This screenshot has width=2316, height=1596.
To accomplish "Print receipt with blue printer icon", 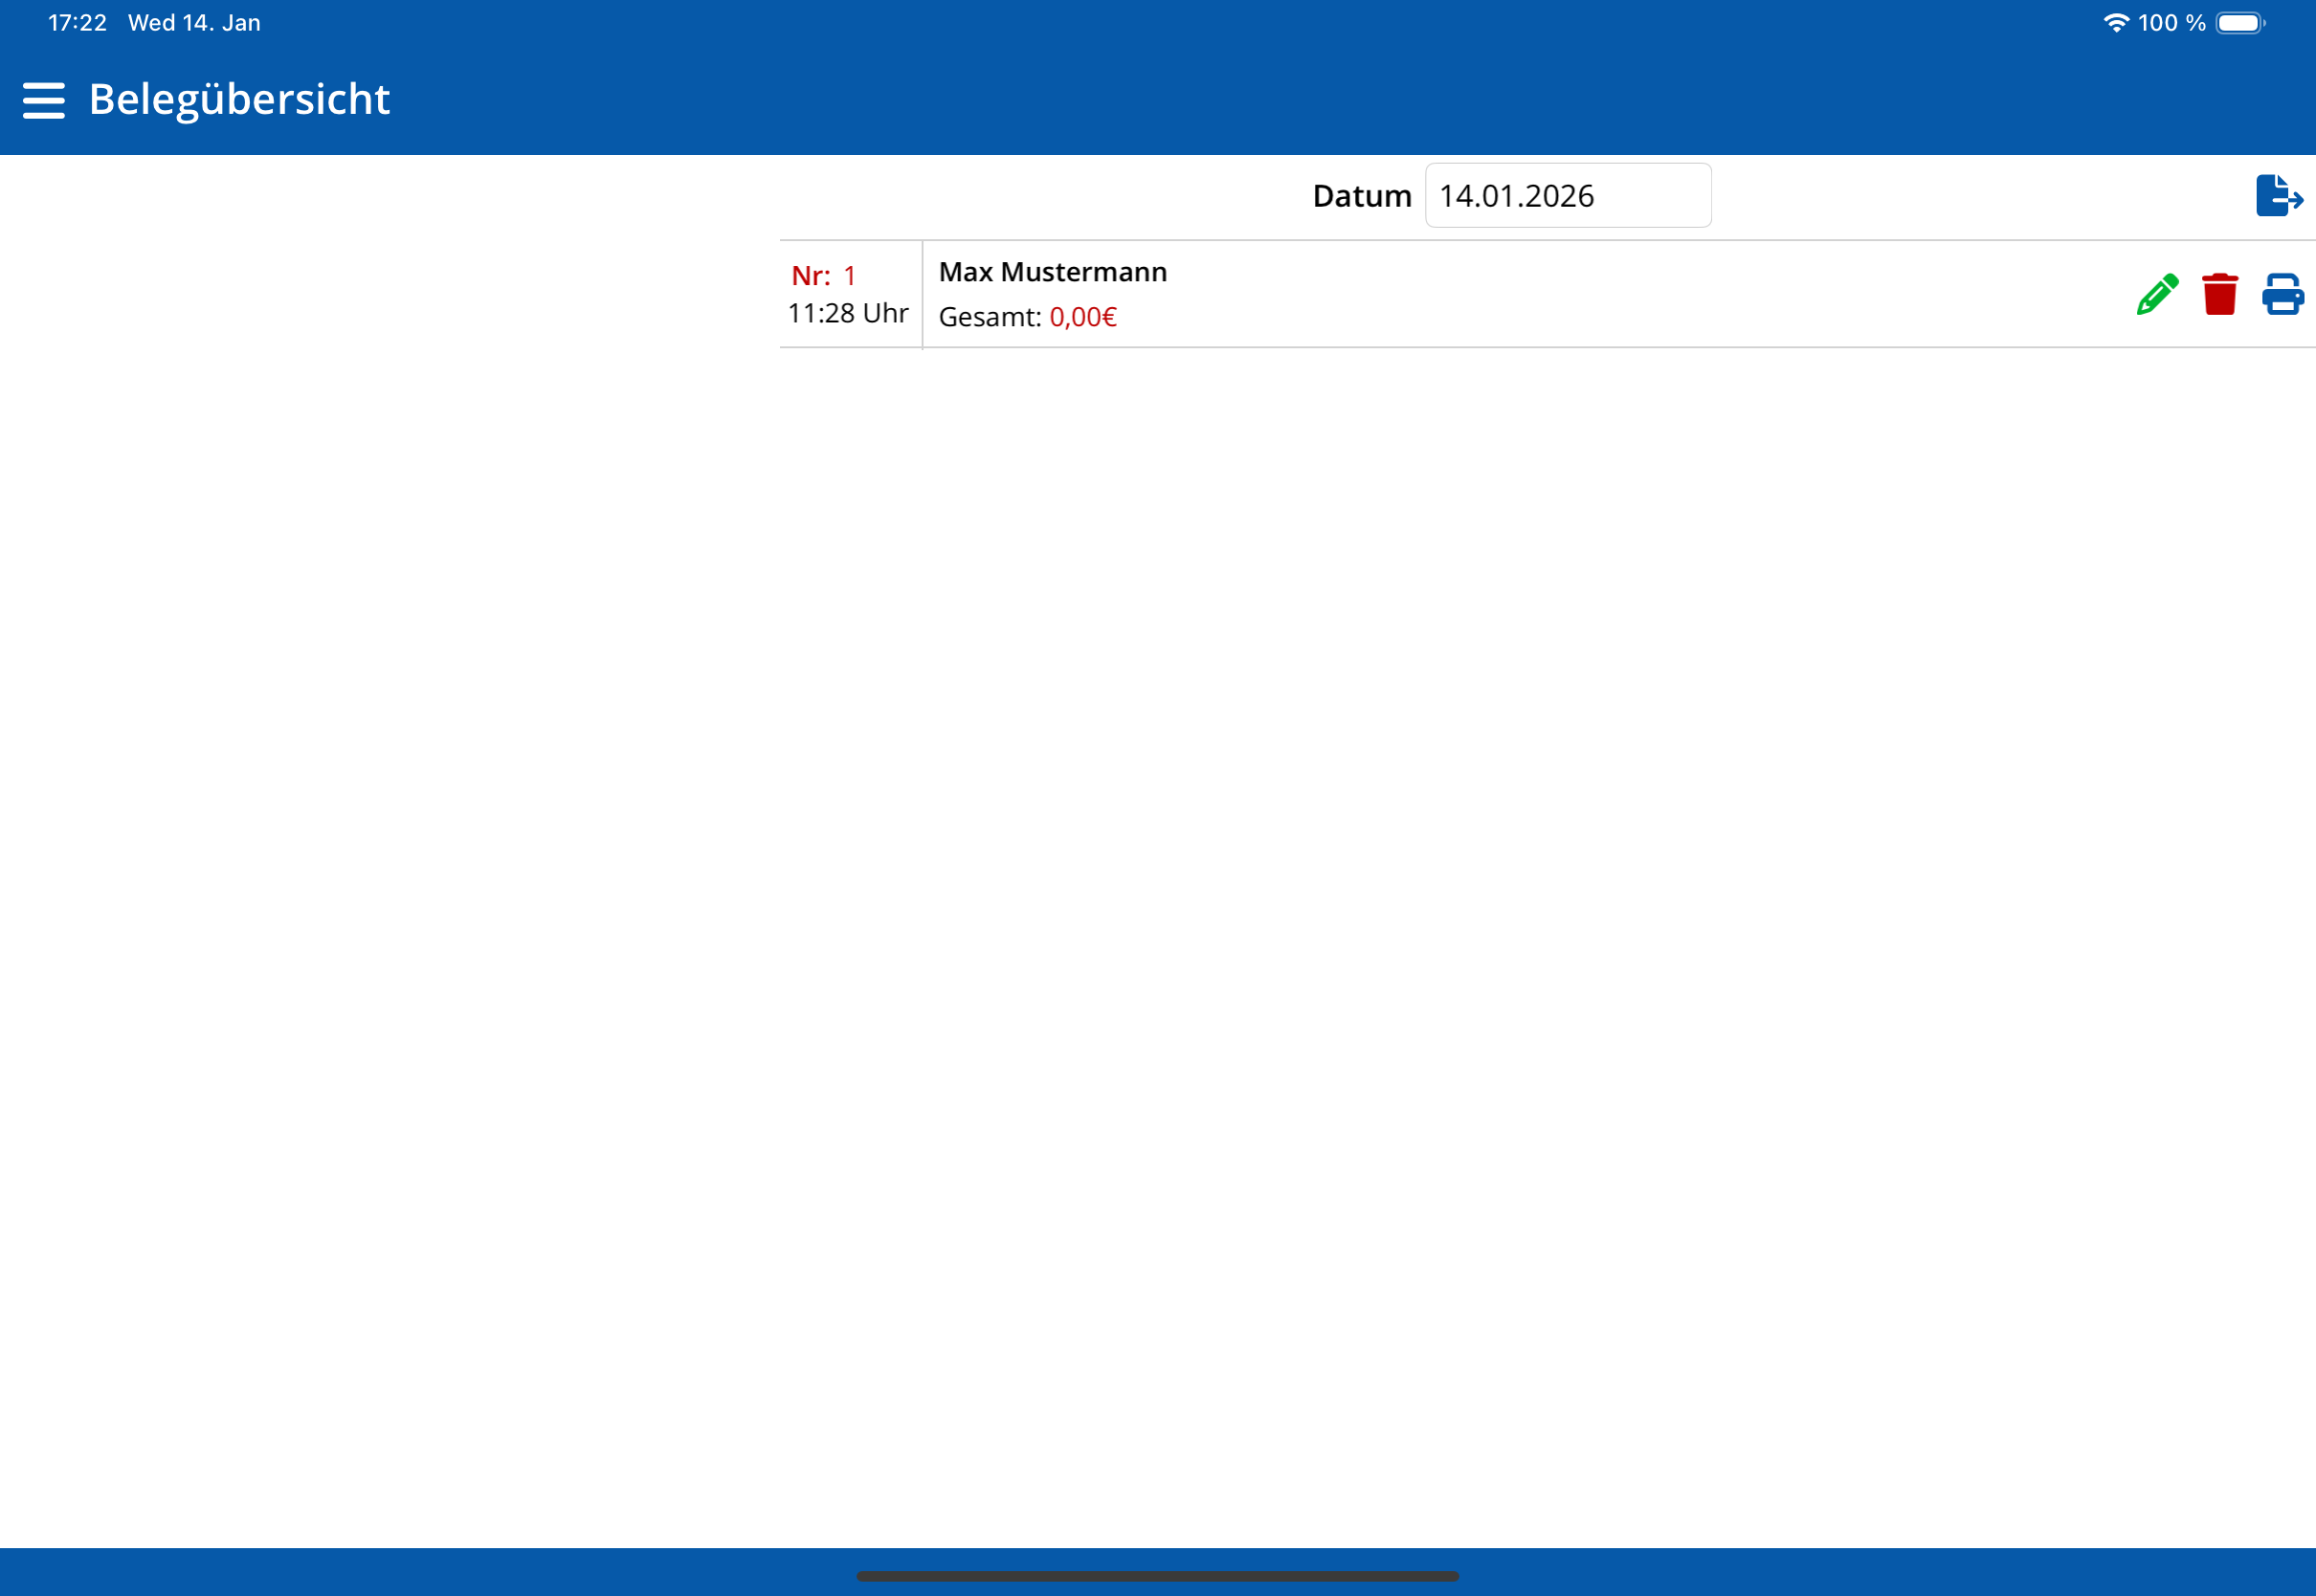I will coord(2283,294).
